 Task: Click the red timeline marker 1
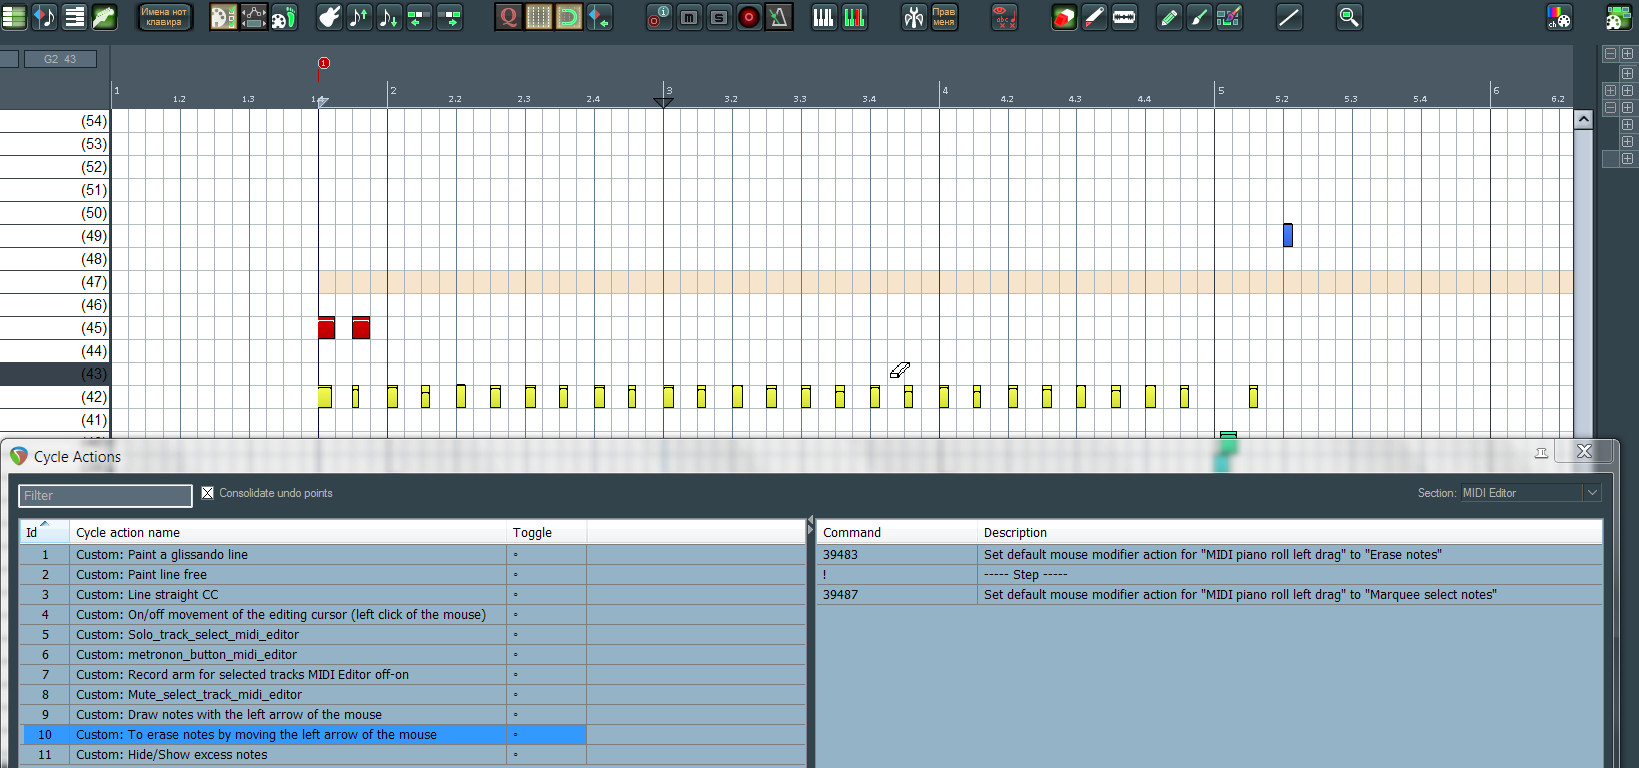click(x=324, y=63)
